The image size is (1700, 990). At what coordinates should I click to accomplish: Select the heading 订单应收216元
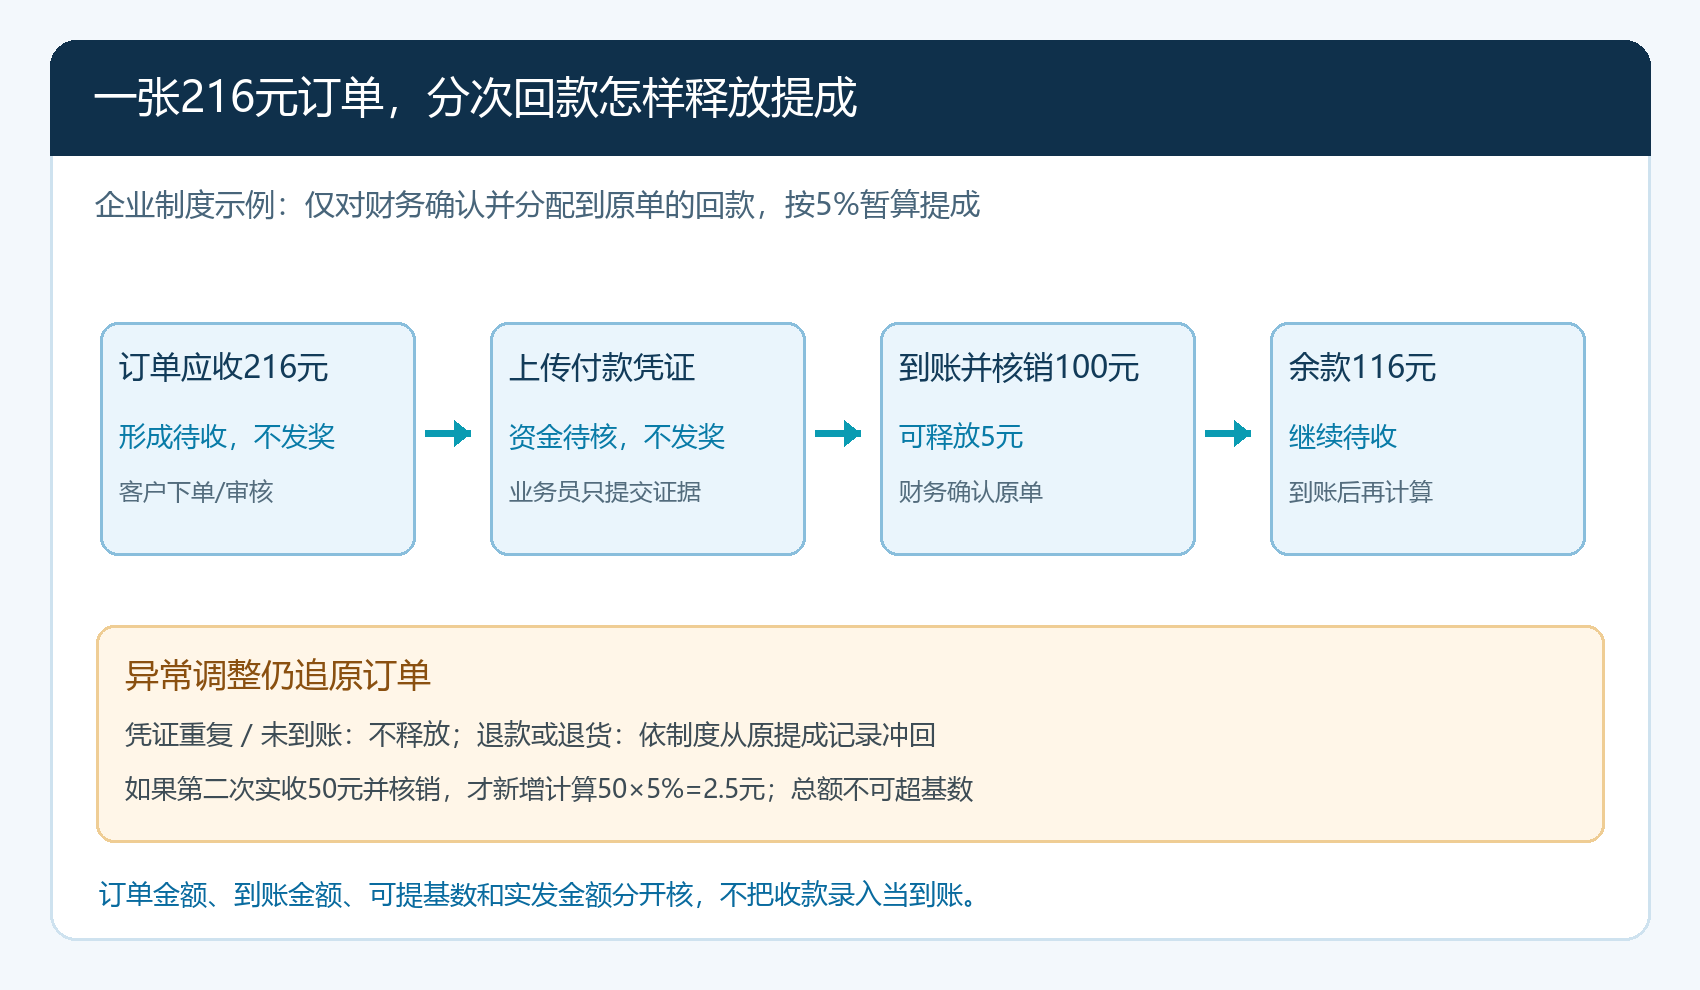click(224, 368)
